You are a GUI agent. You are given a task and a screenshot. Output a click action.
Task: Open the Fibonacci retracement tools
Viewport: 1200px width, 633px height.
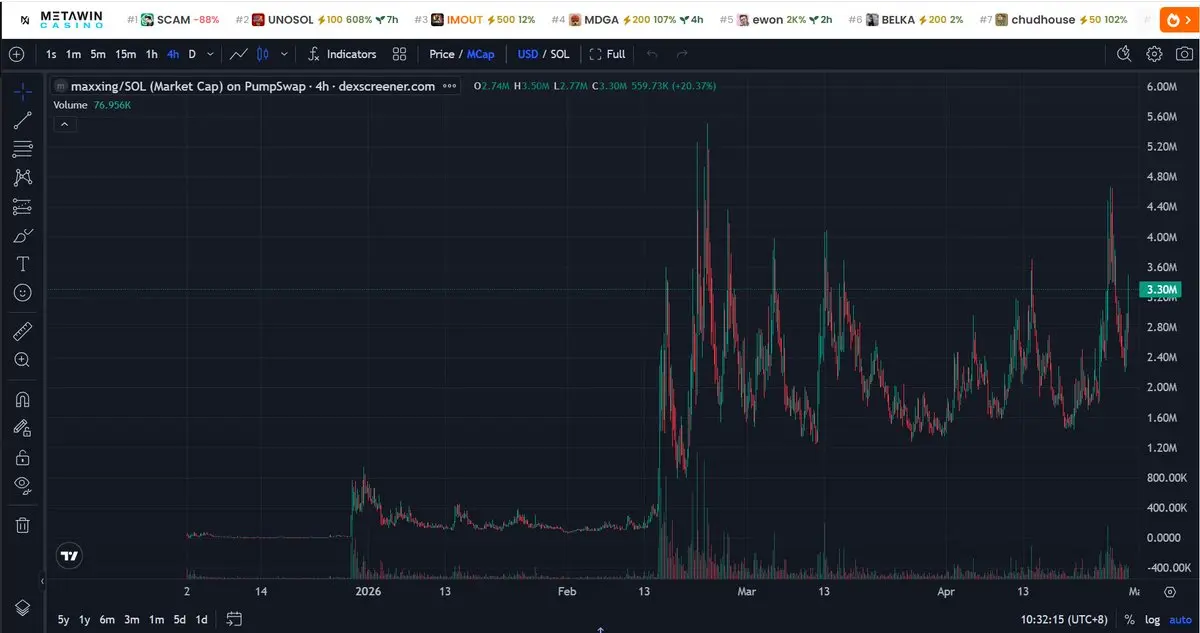click(23, 150)
